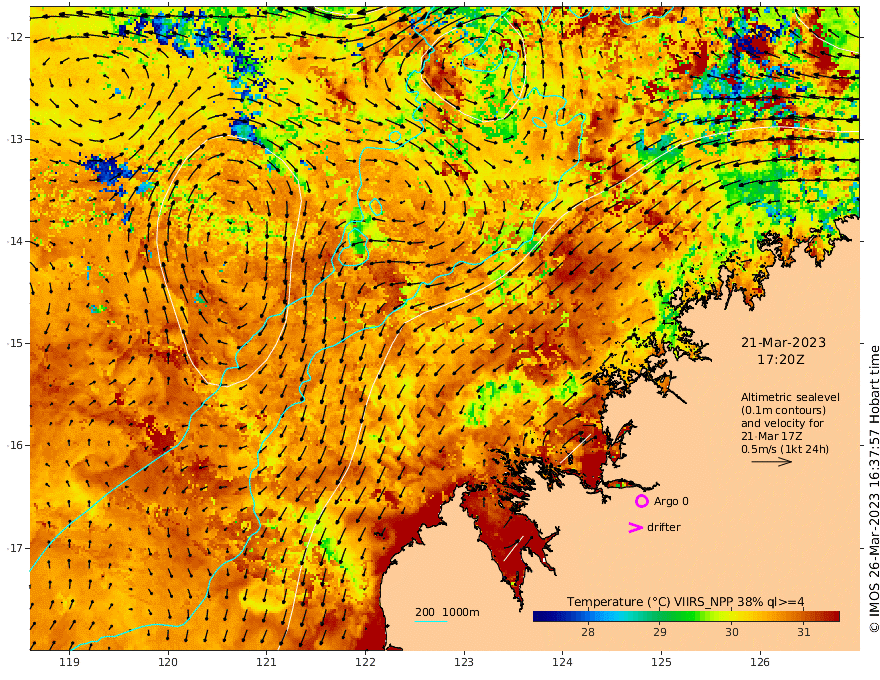Click the 28 label on the color scale
880x680 pixels.
(588, 632)
